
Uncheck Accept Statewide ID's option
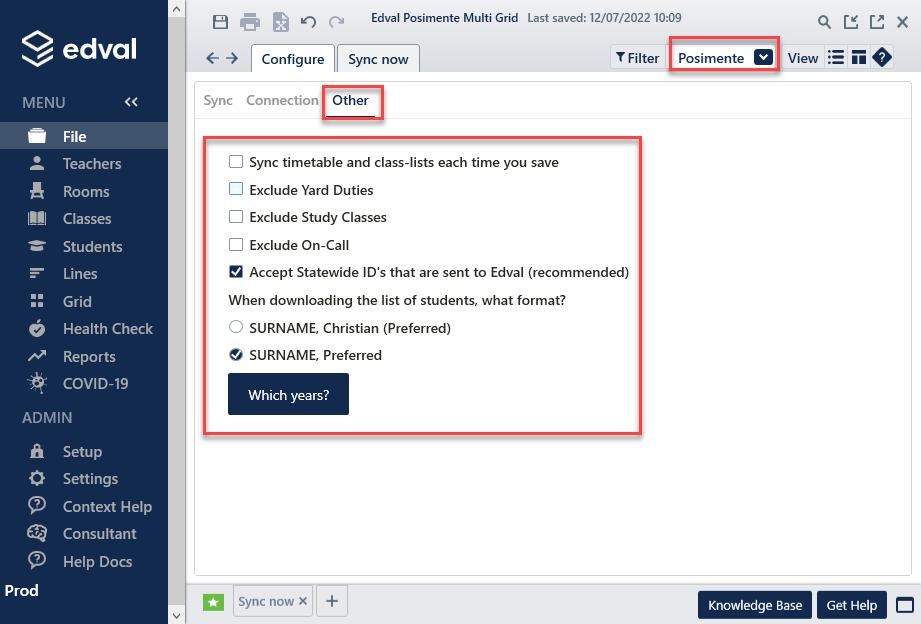[236, 271]
